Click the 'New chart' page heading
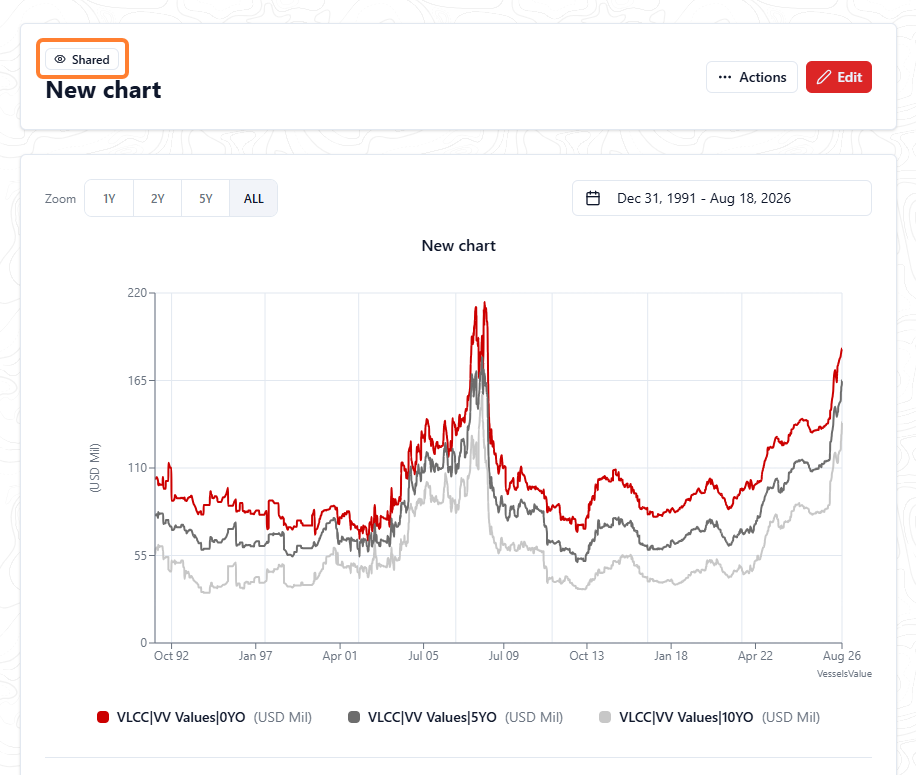Viewport: 916px width, 775px height. click(103, 90)
